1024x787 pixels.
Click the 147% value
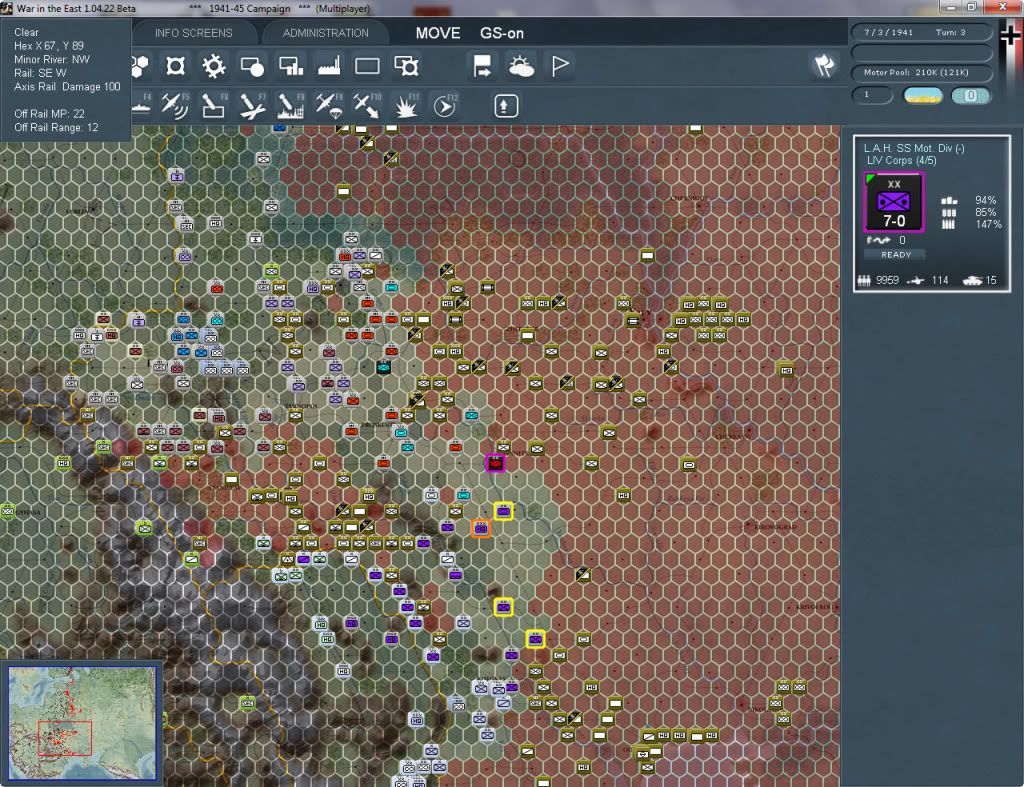coord(988,225)
